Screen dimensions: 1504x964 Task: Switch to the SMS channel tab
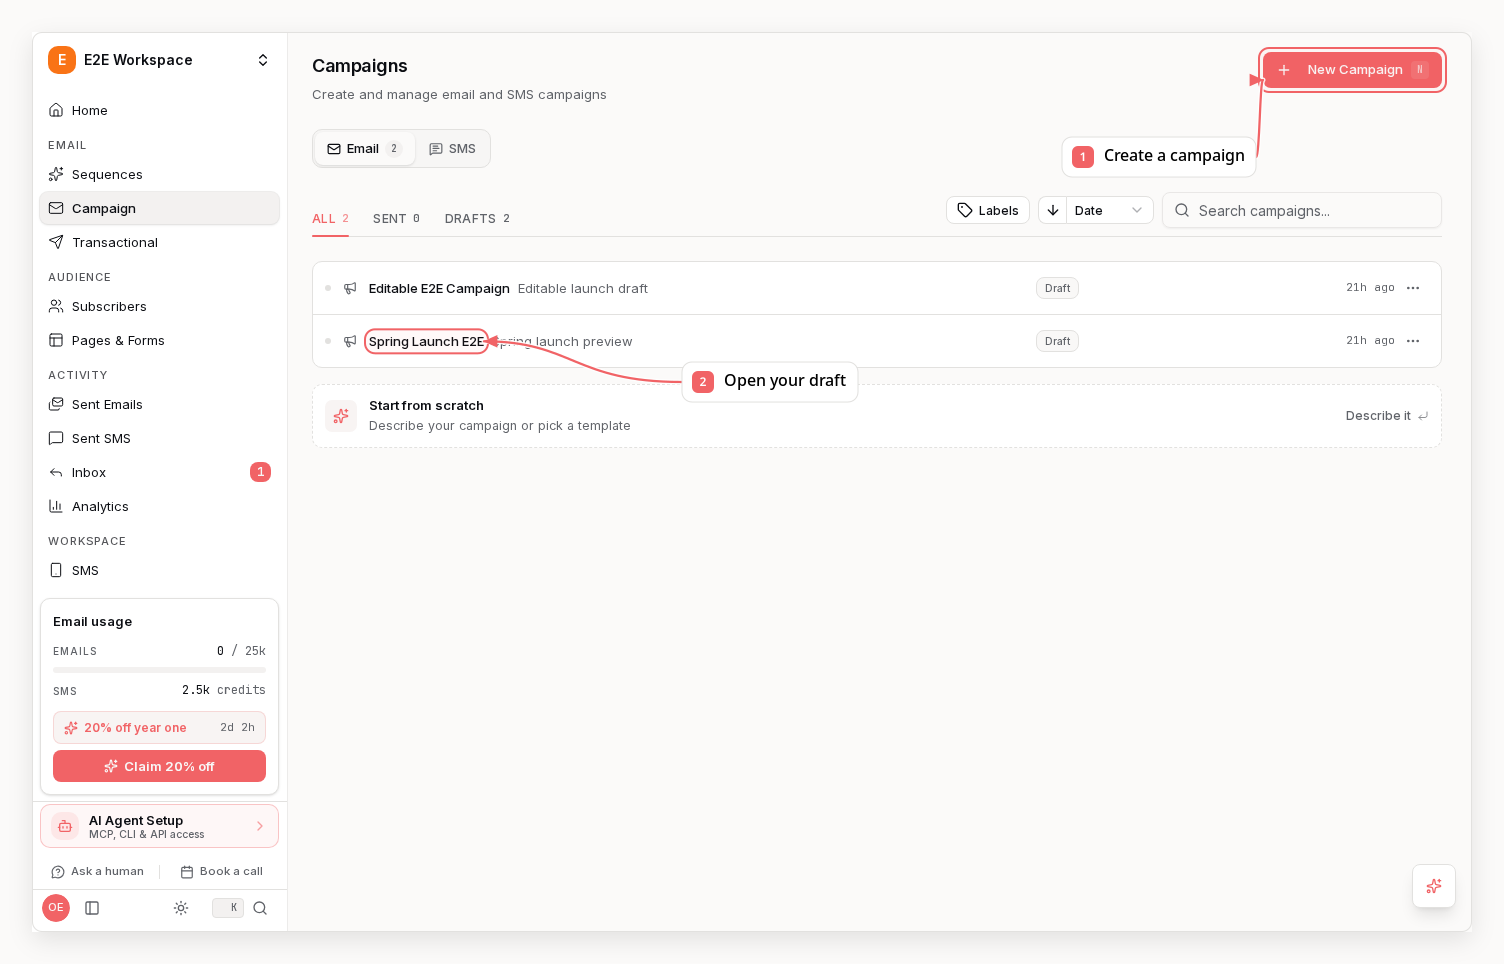452,149
